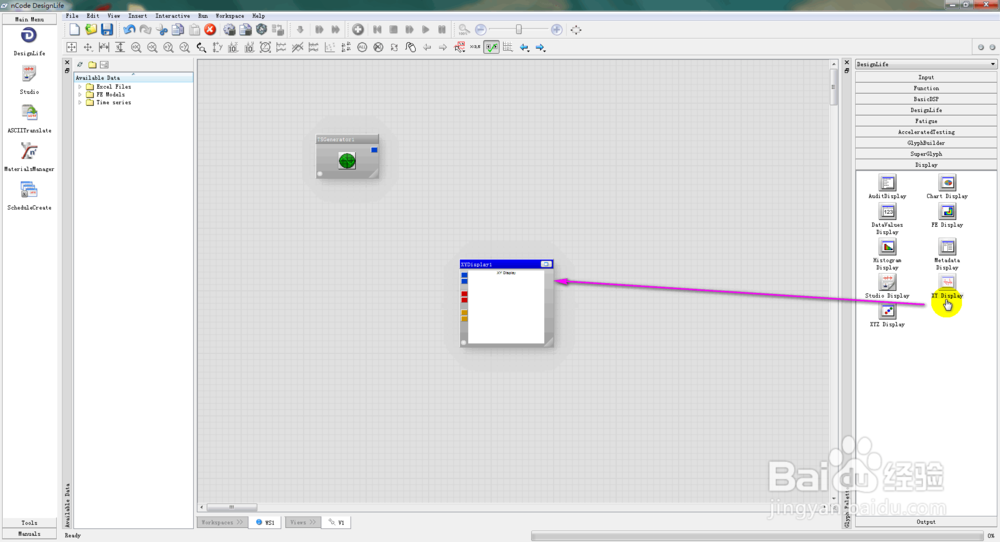1000x542 pixels.
Task: Expand the Excel Files tree folder
Action: (x=80, y=87)
